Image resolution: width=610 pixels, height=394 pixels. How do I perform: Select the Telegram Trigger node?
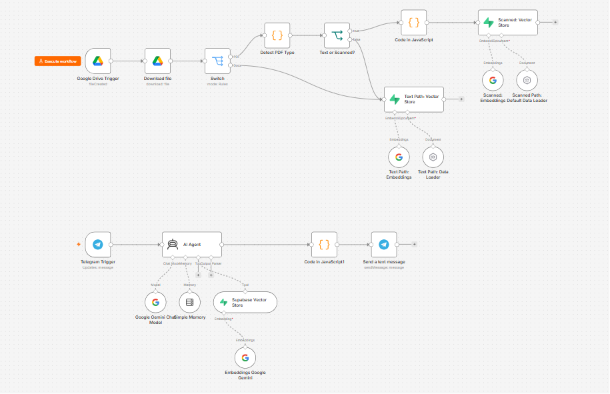coord(98,245)
